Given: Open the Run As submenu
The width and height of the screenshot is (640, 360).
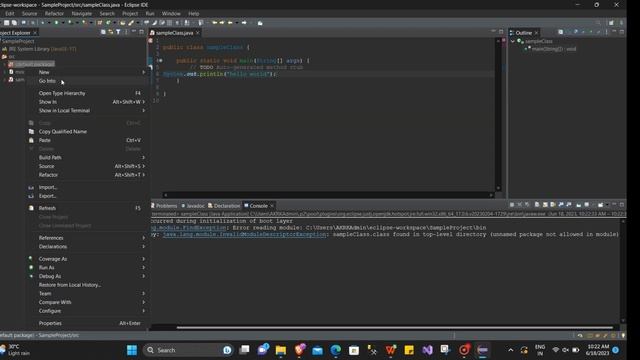Looking at the screenshot, I should click(x=47, y=267).
